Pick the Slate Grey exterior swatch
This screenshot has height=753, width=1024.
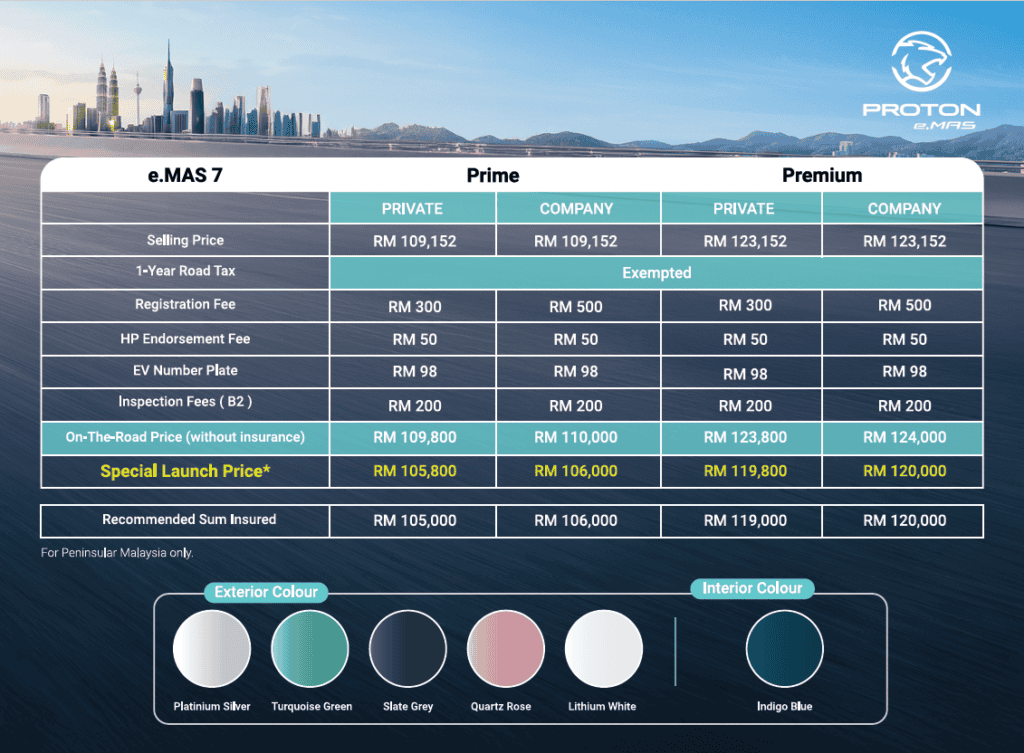(408, 650)
